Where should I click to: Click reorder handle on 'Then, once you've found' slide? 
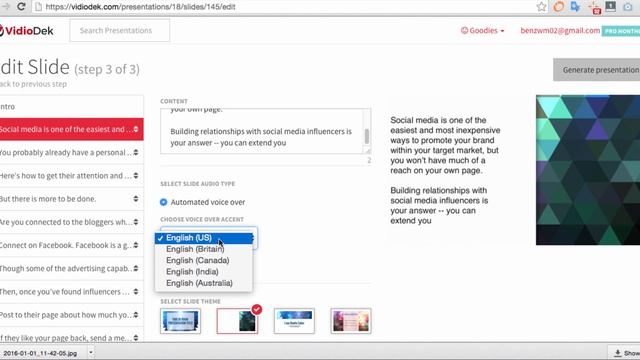(136, 292)
